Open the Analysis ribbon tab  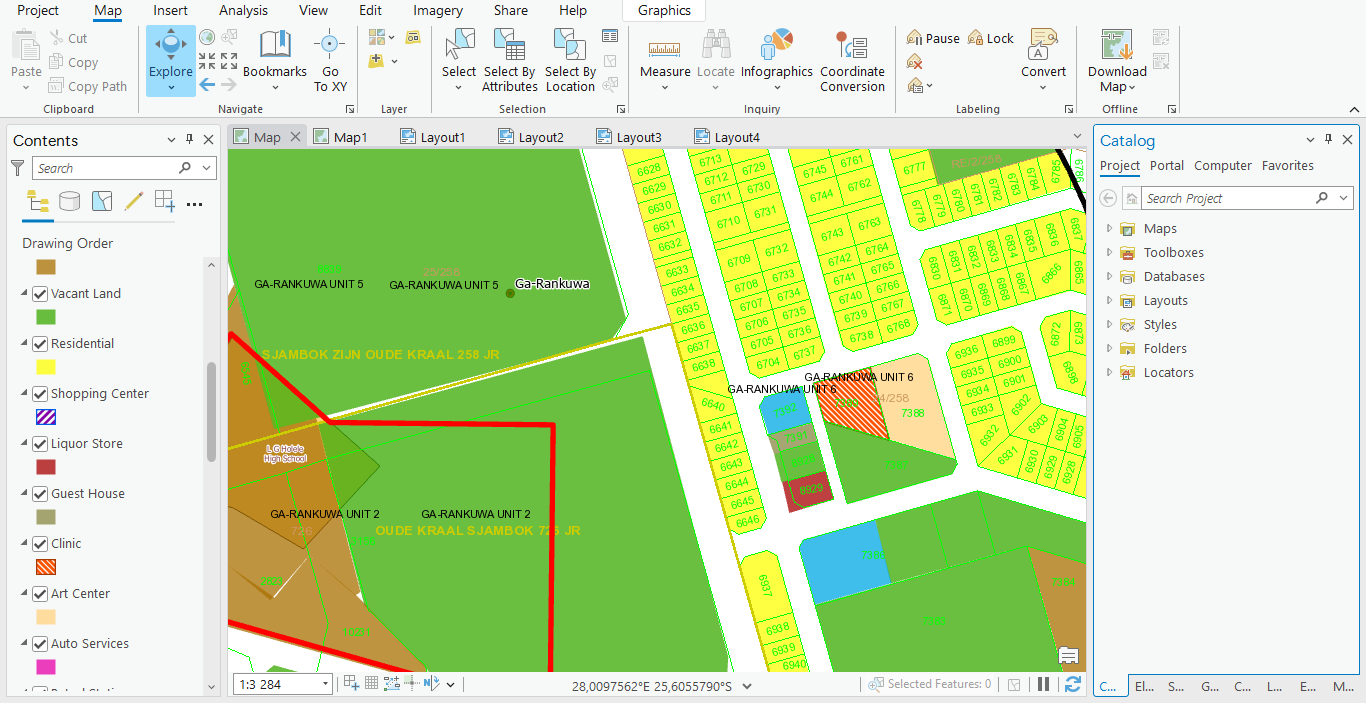coord(243,11)
